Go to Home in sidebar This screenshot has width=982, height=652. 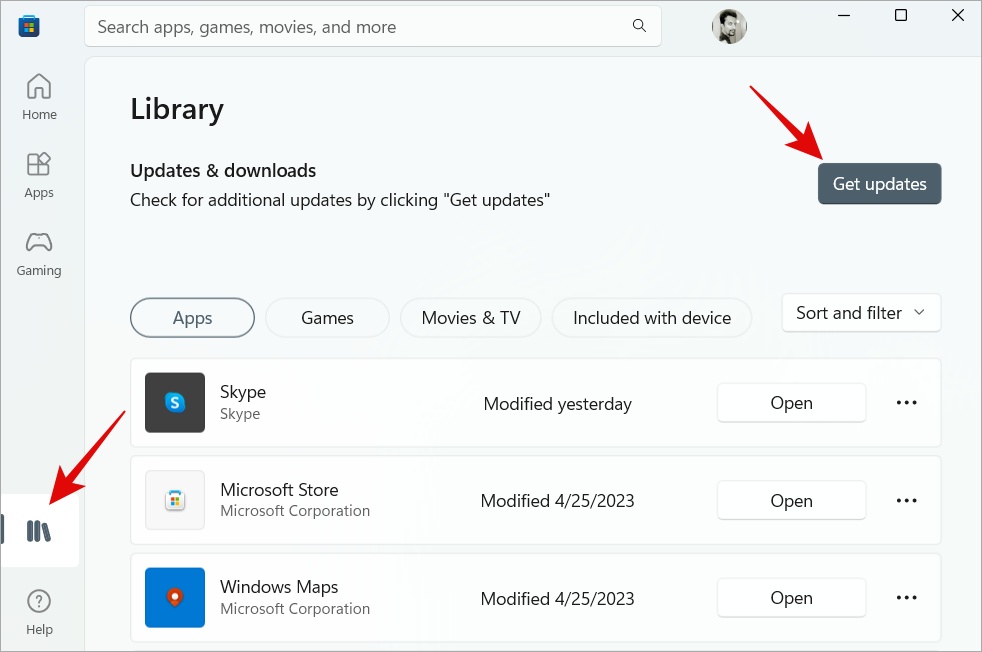tap(39, 97)
